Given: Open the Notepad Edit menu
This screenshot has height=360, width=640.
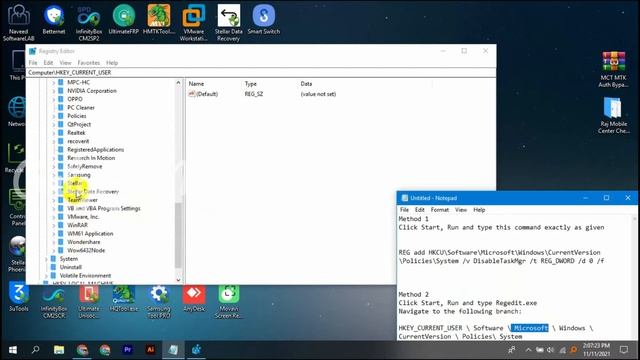Looking at the screenshot, I should click(420, 210).
